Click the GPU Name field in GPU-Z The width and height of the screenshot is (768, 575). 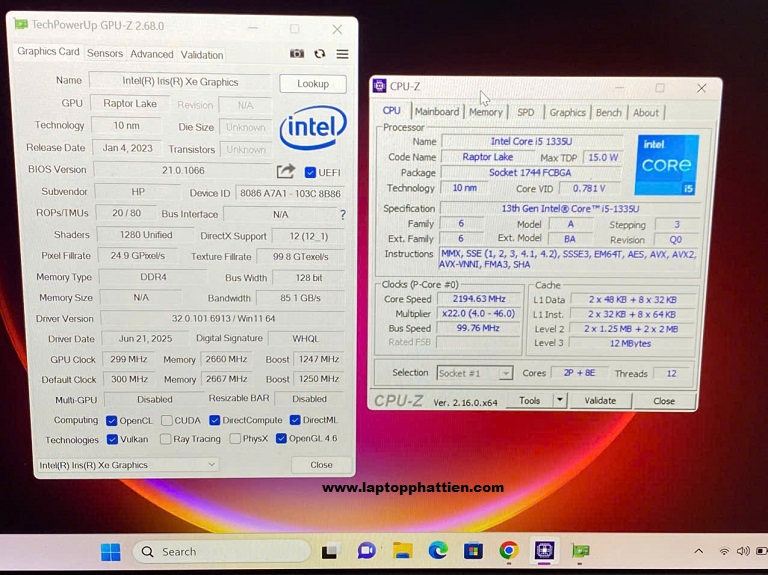pyautogui.click(x=180, y=82)
